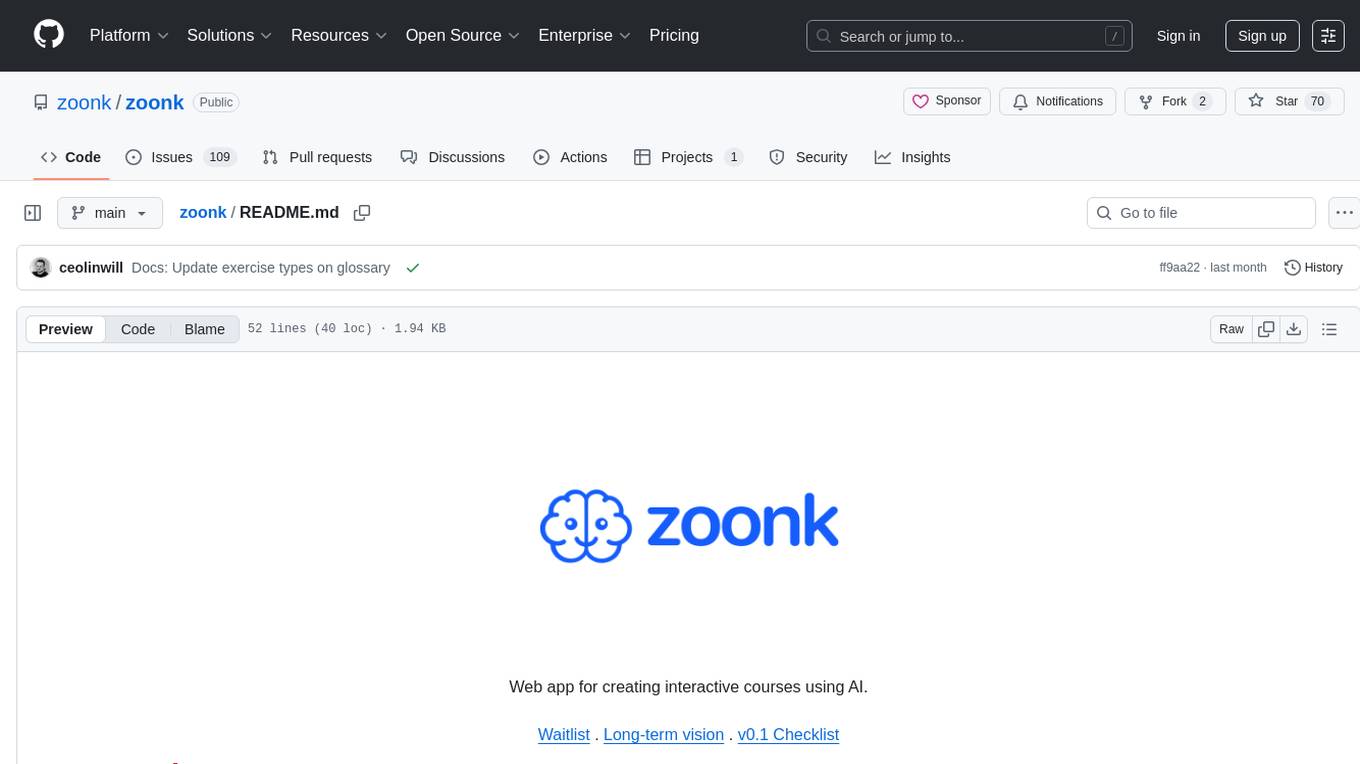Open the Long-term vision link
1360x764 pixels.
(x=664, y=734)
